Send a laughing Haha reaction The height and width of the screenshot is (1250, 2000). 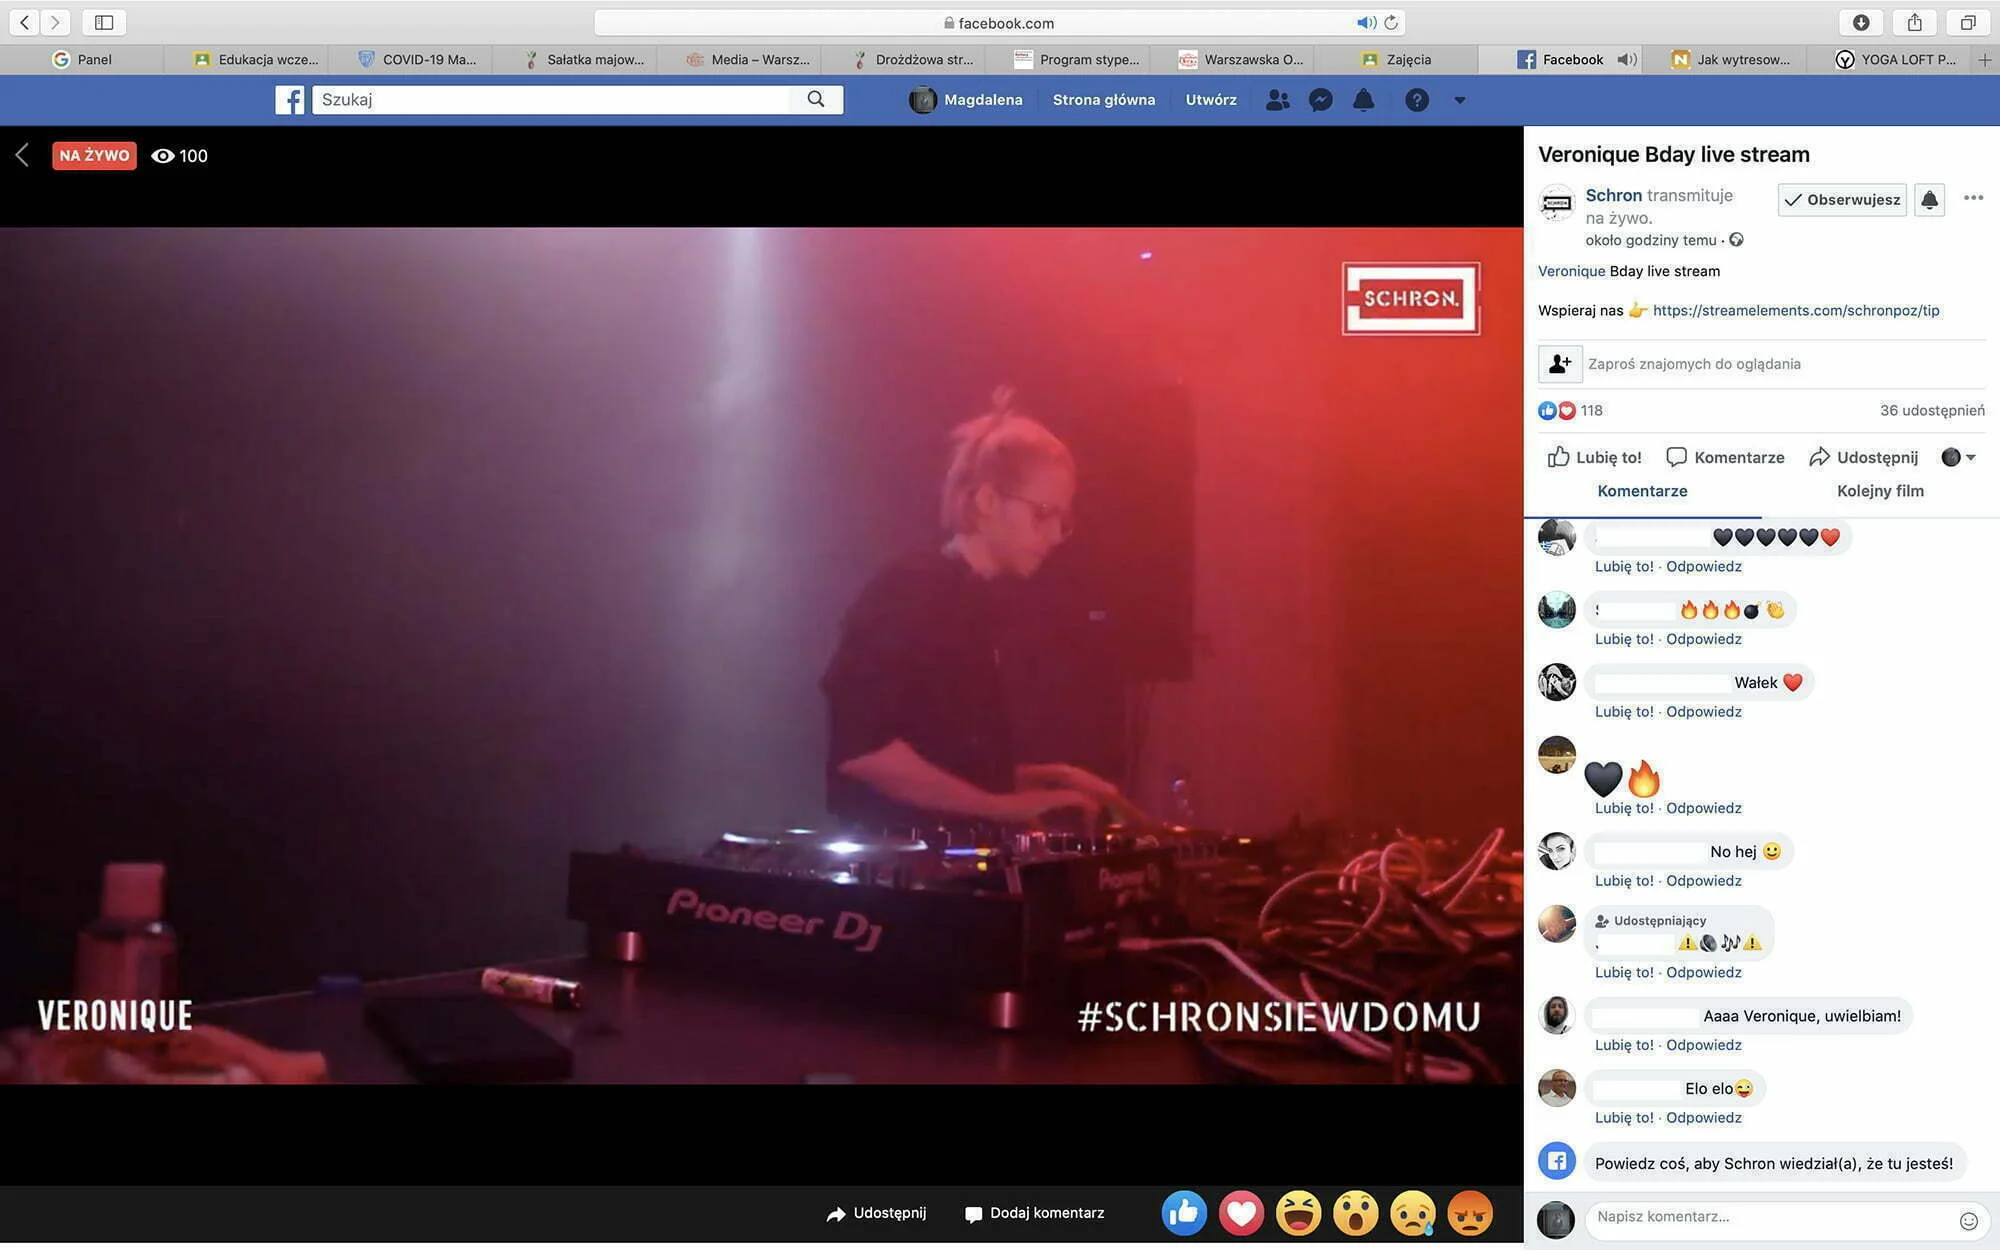pyautogui.click(x=1298, y=1213)
